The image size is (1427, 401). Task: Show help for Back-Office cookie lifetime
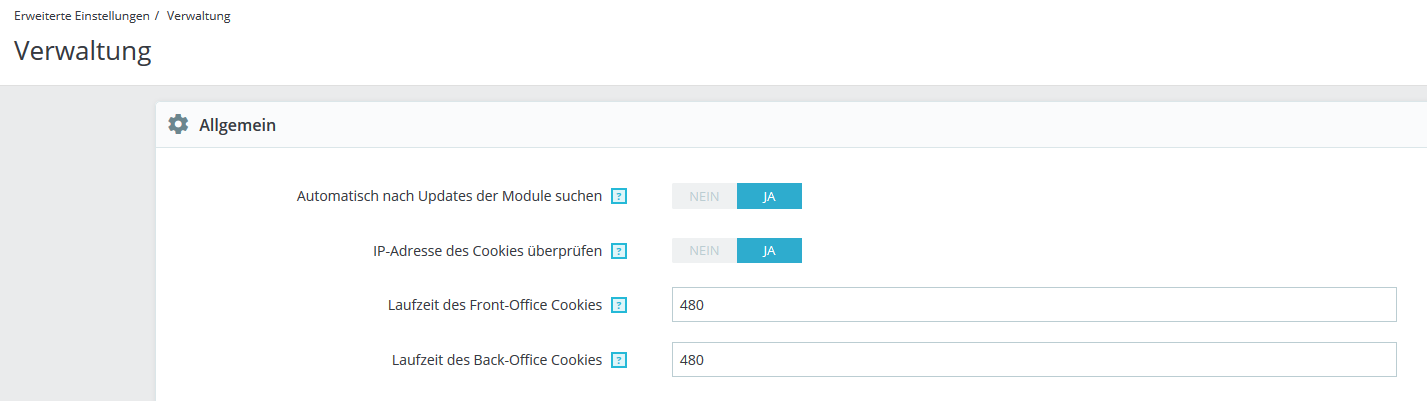click(619, 360)
